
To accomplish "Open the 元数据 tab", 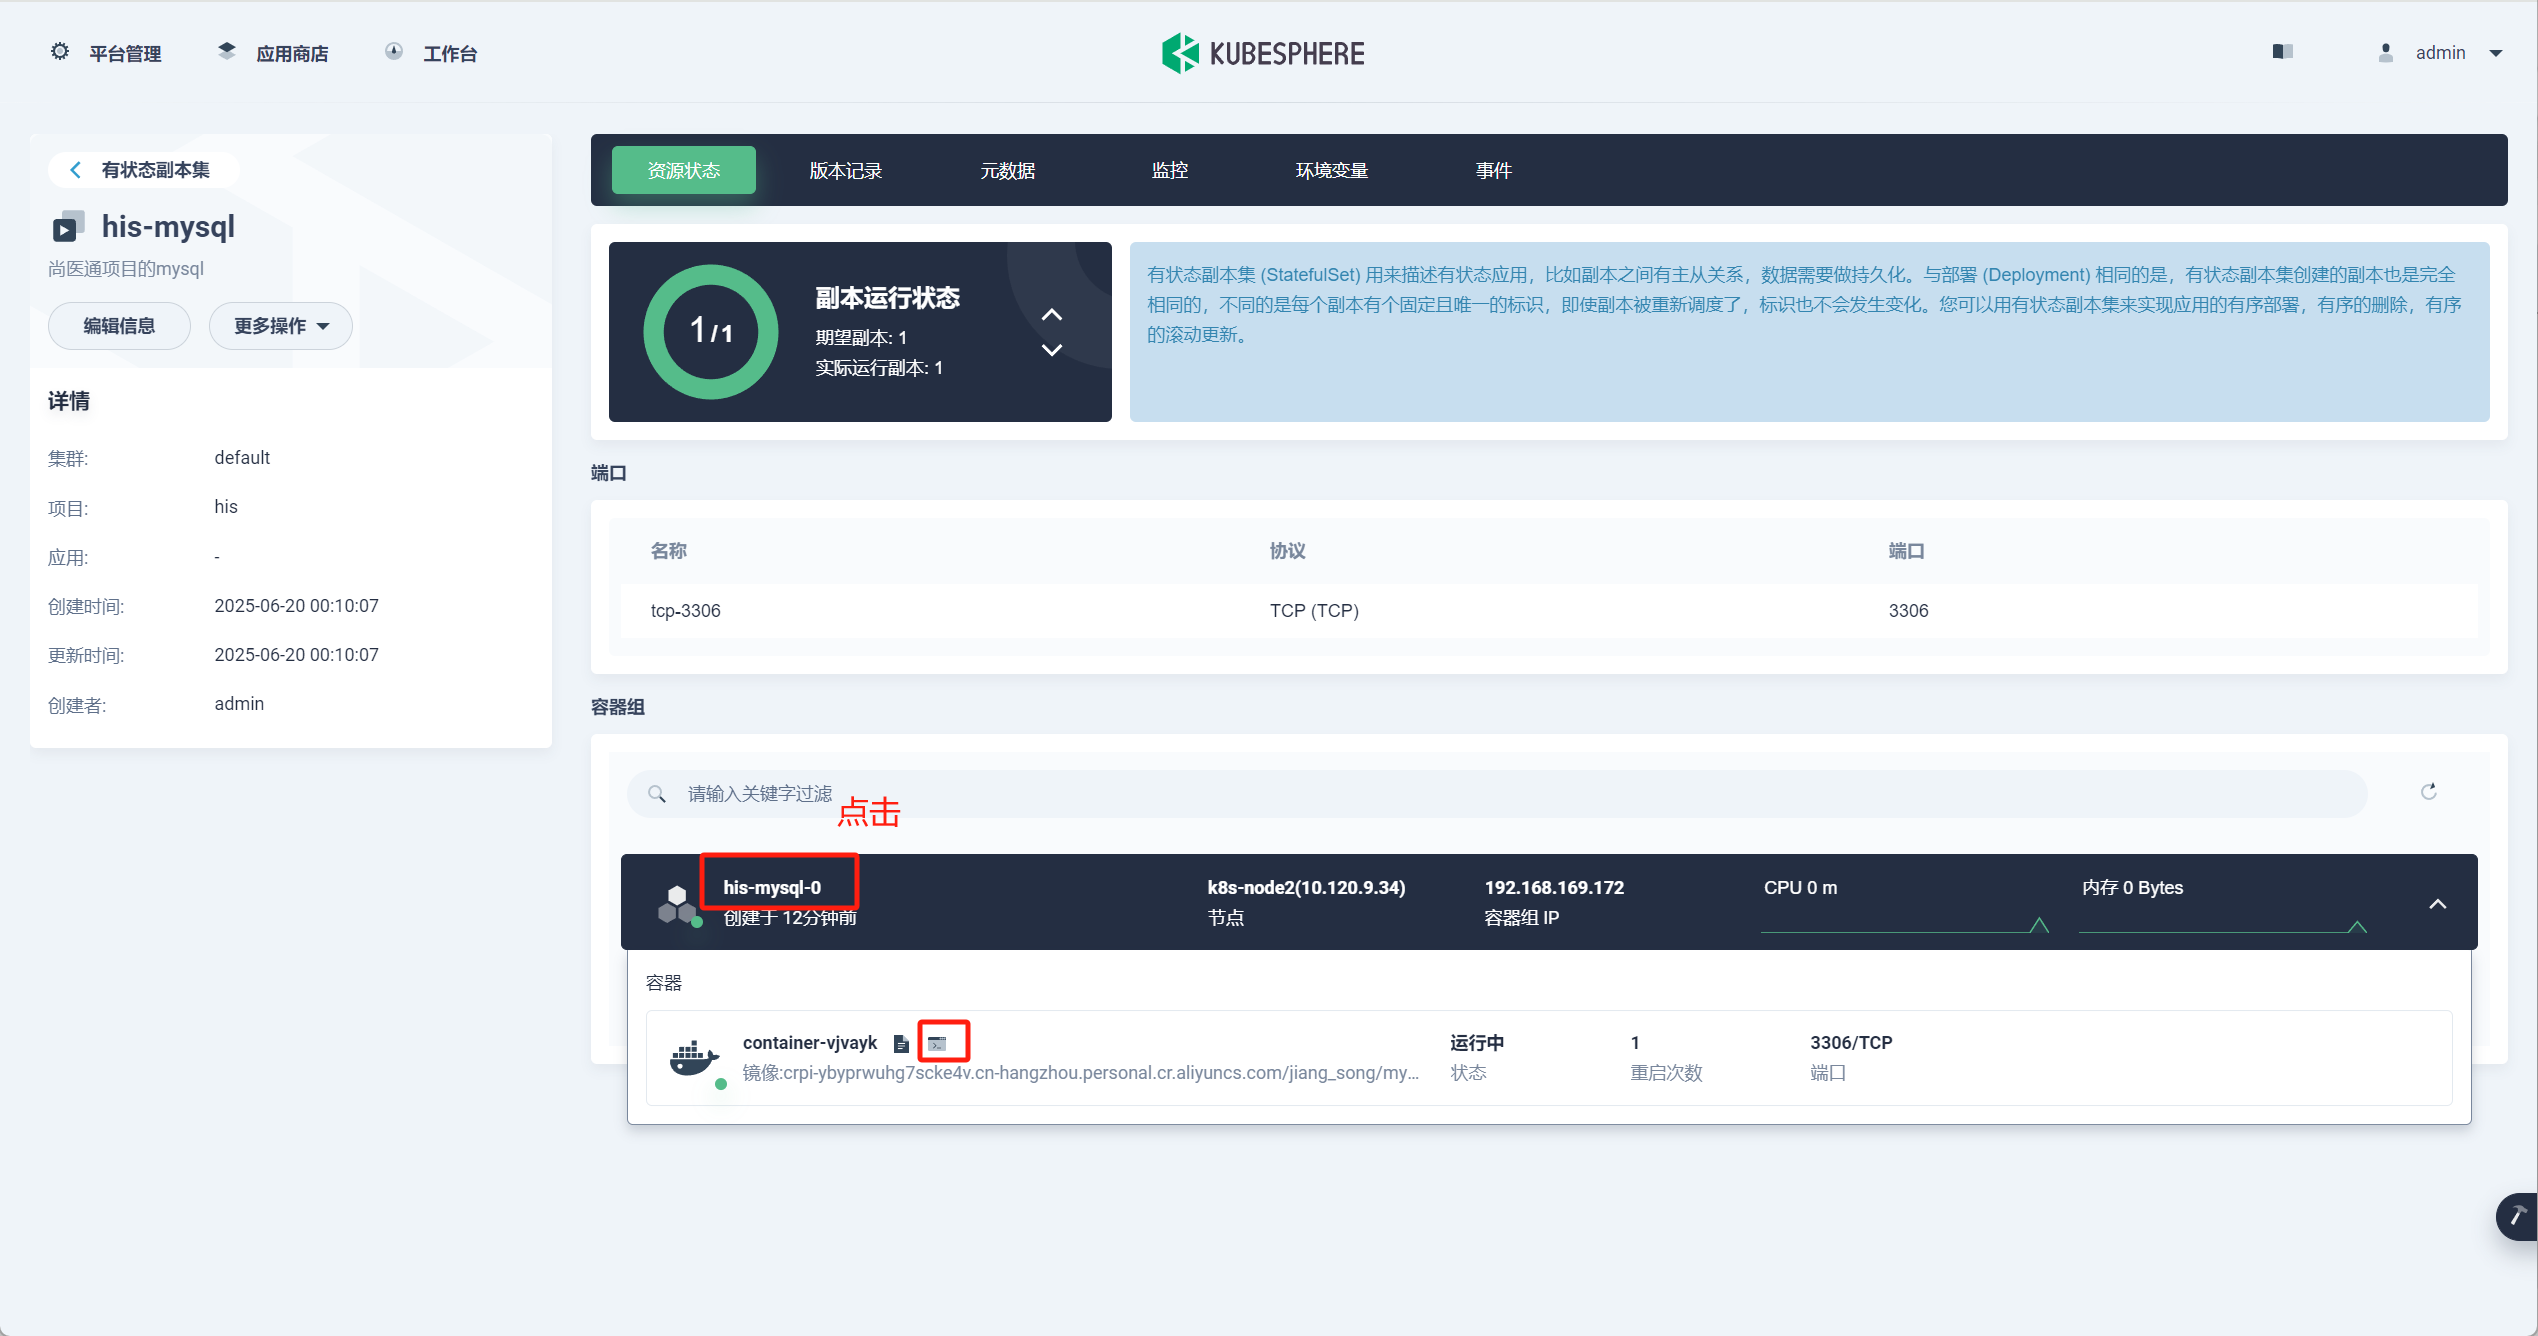I will 1008,171.
